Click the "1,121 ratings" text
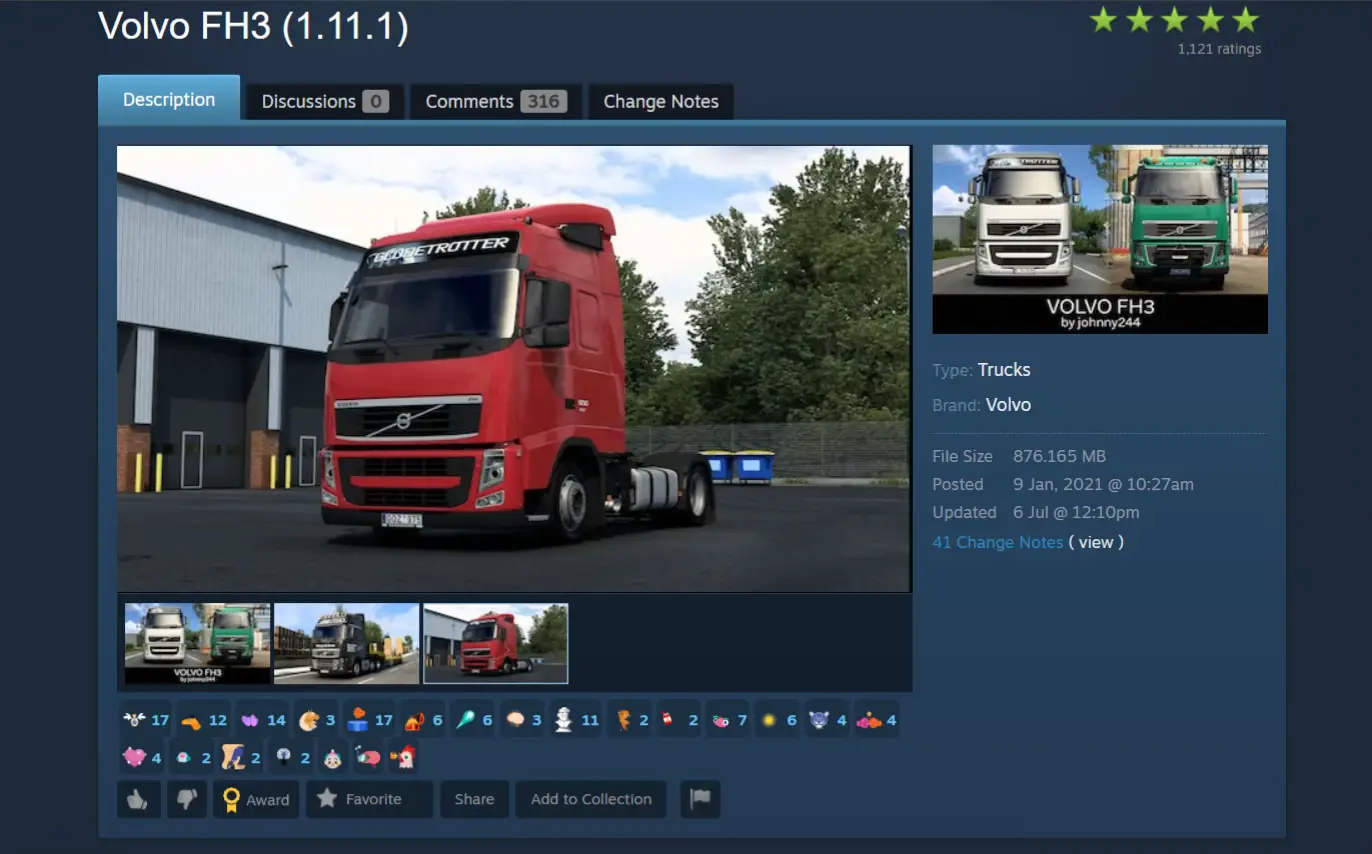 point(1219,49)
